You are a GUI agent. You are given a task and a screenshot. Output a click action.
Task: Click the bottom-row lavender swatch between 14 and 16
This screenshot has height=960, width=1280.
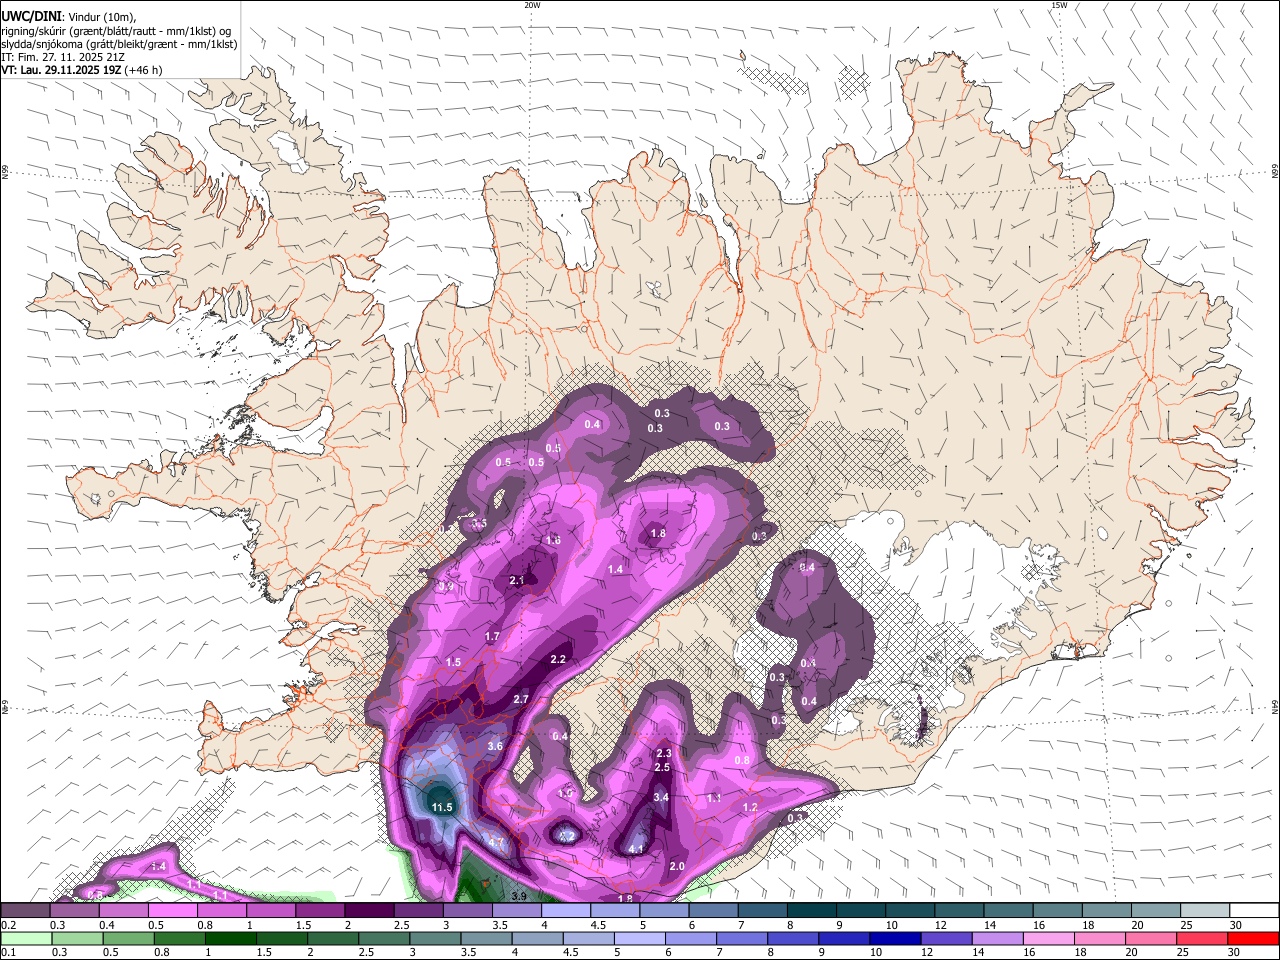[997, 938]
